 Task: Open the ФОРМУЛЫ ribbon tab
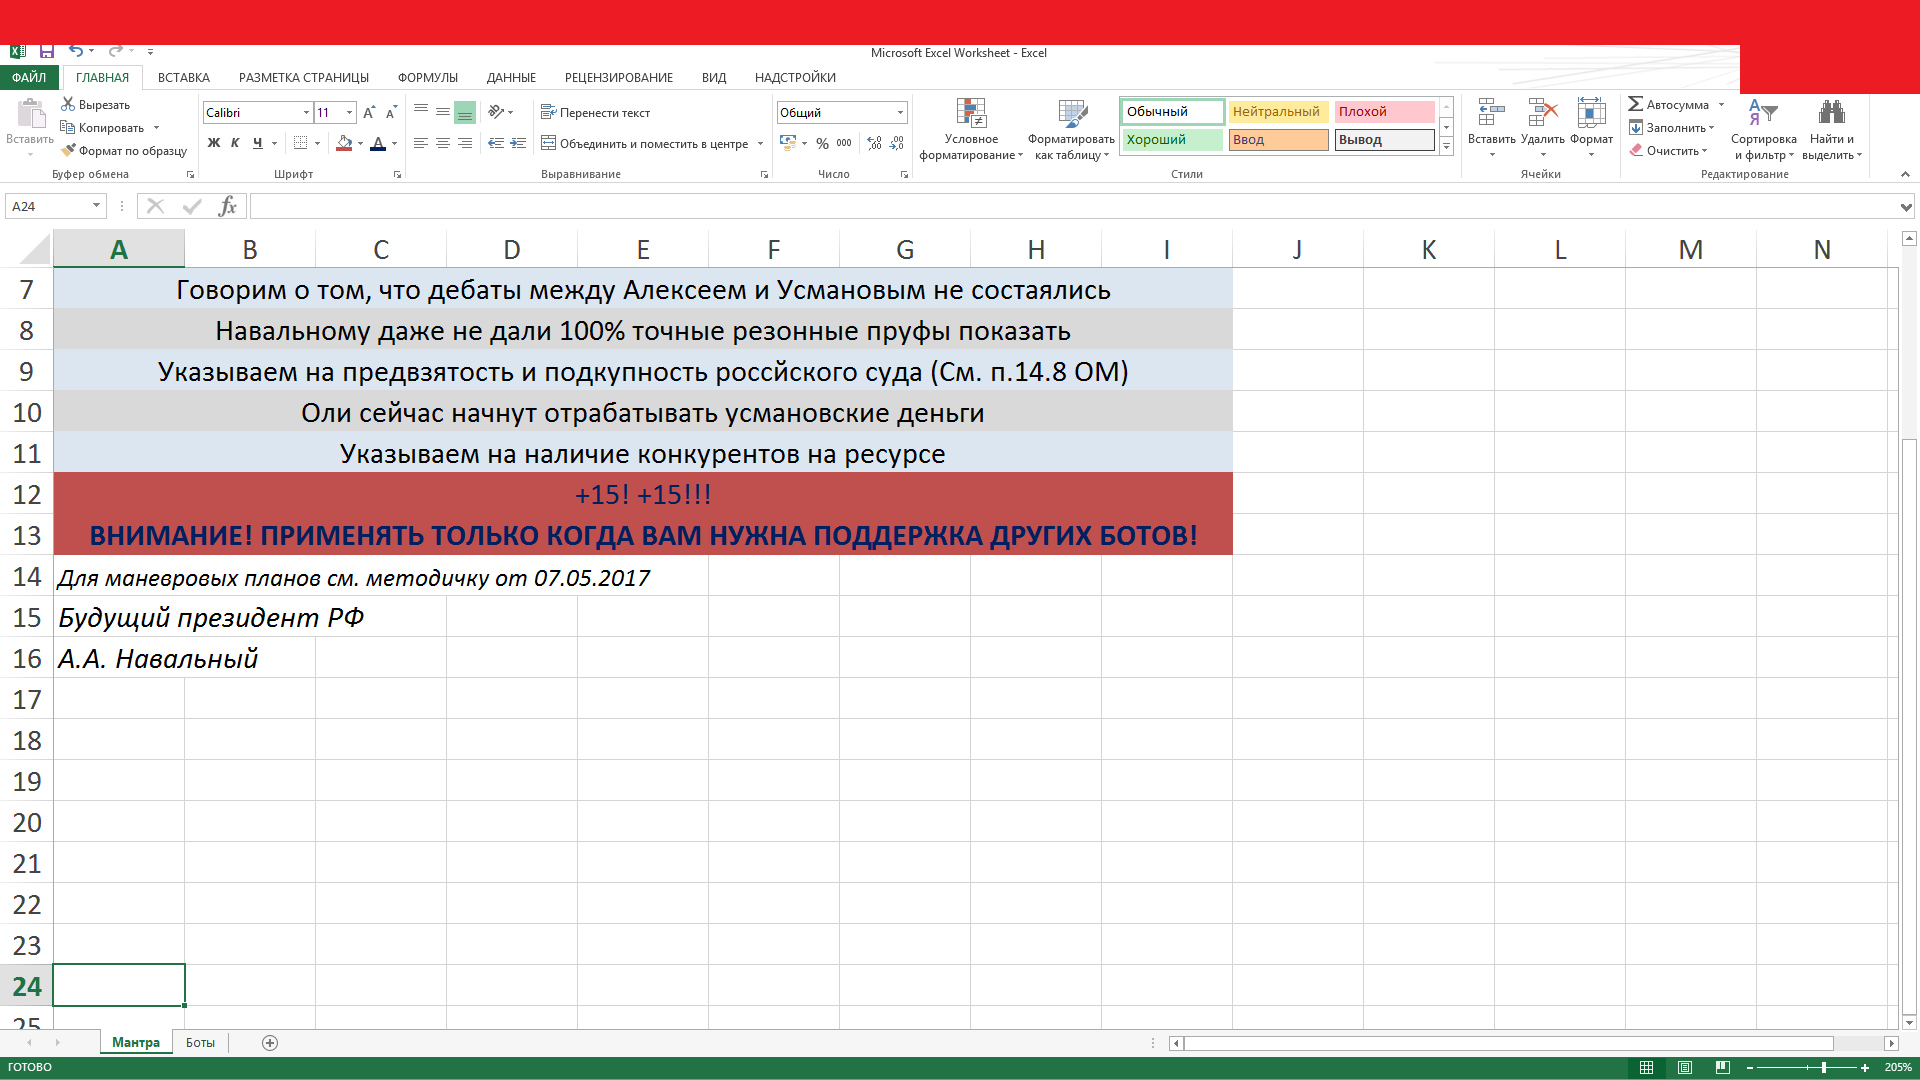427,78
